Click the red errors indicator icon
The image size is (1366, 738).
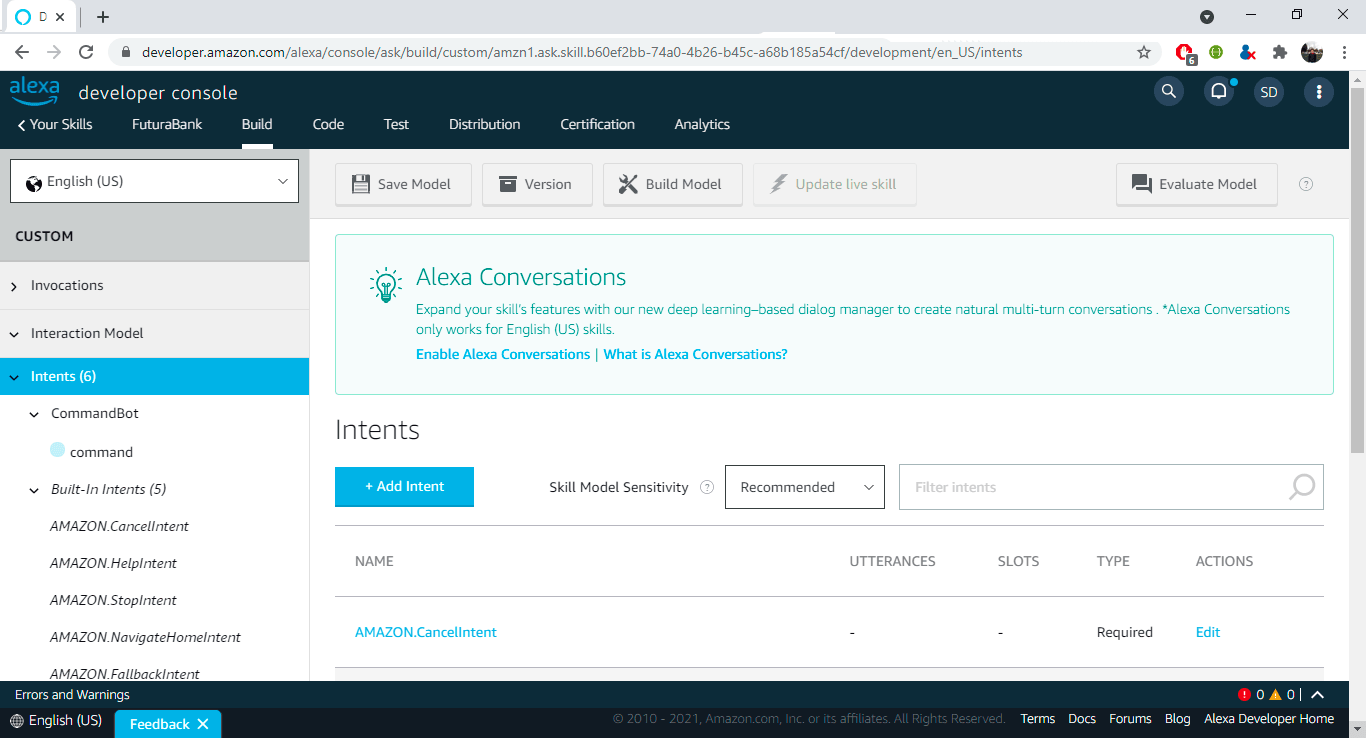click(x=1244, y=694)
